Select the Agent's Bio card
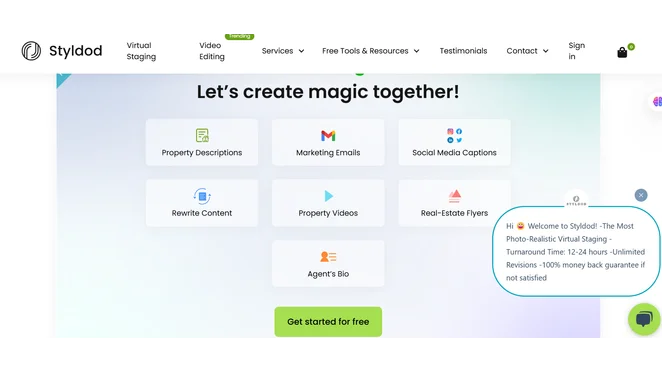Image resolution: width=662 pixels, height=372 pixels. [x=328, y=263]
